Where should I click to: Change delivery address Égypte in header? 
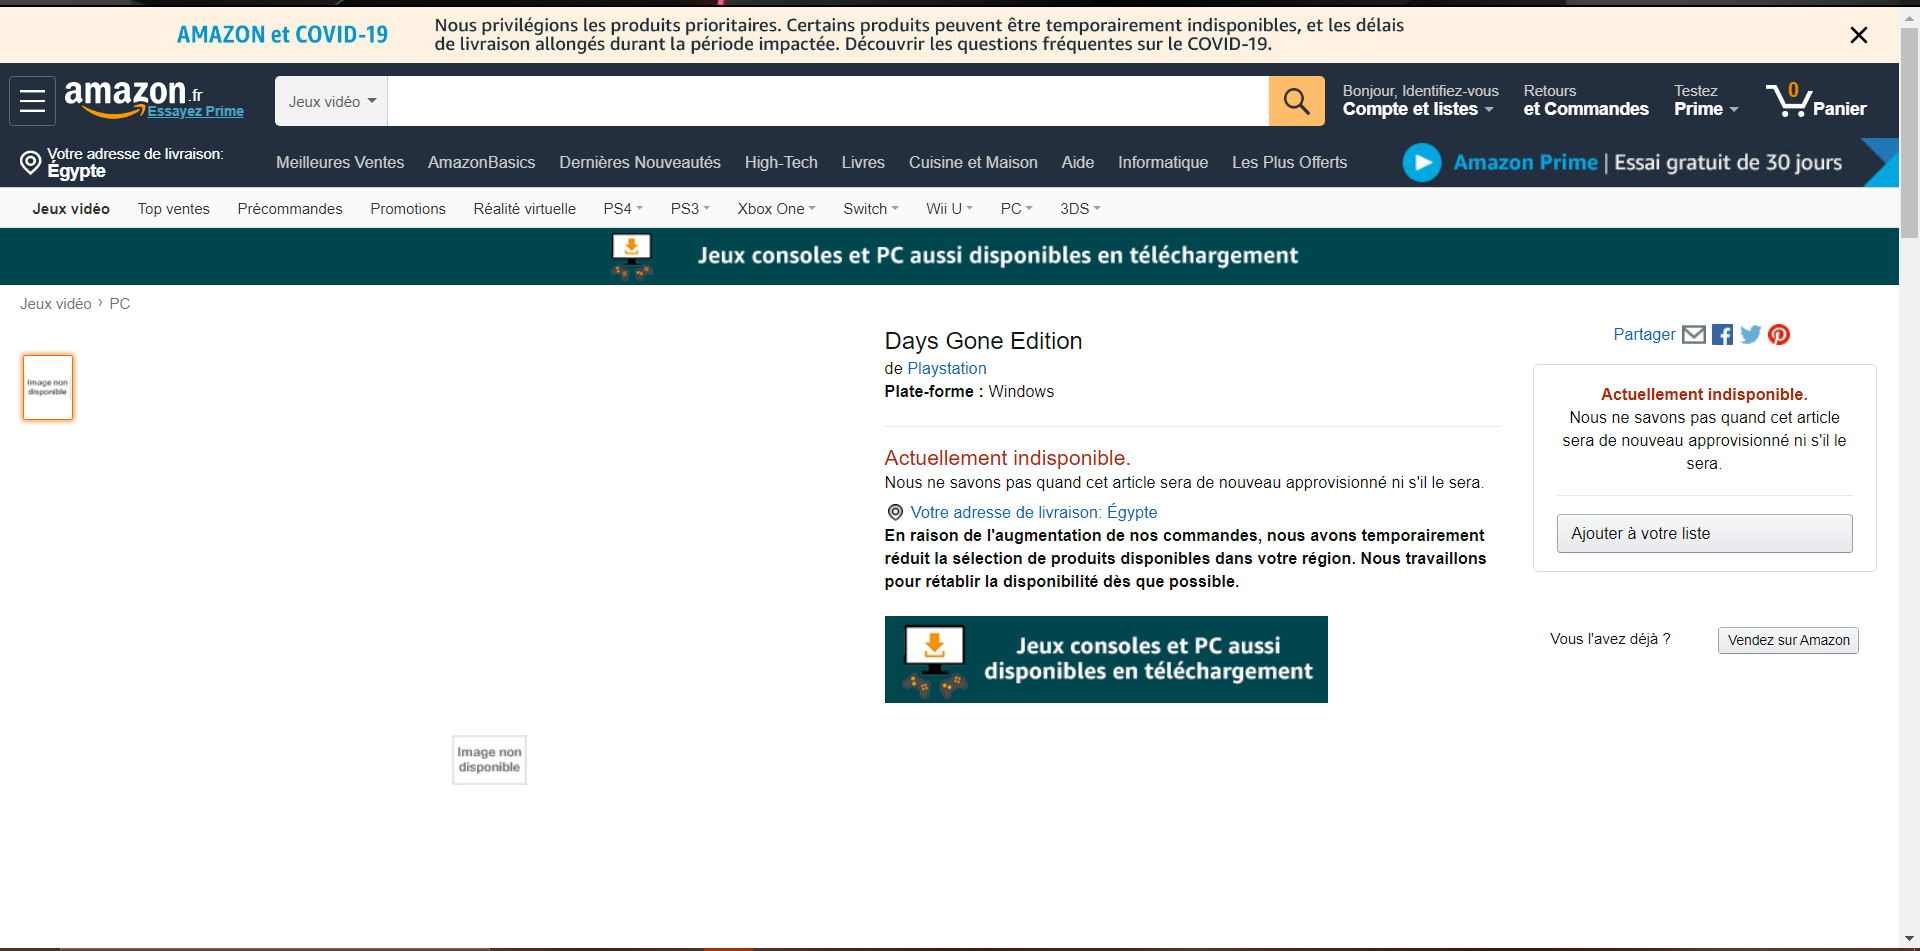(122, 162)
